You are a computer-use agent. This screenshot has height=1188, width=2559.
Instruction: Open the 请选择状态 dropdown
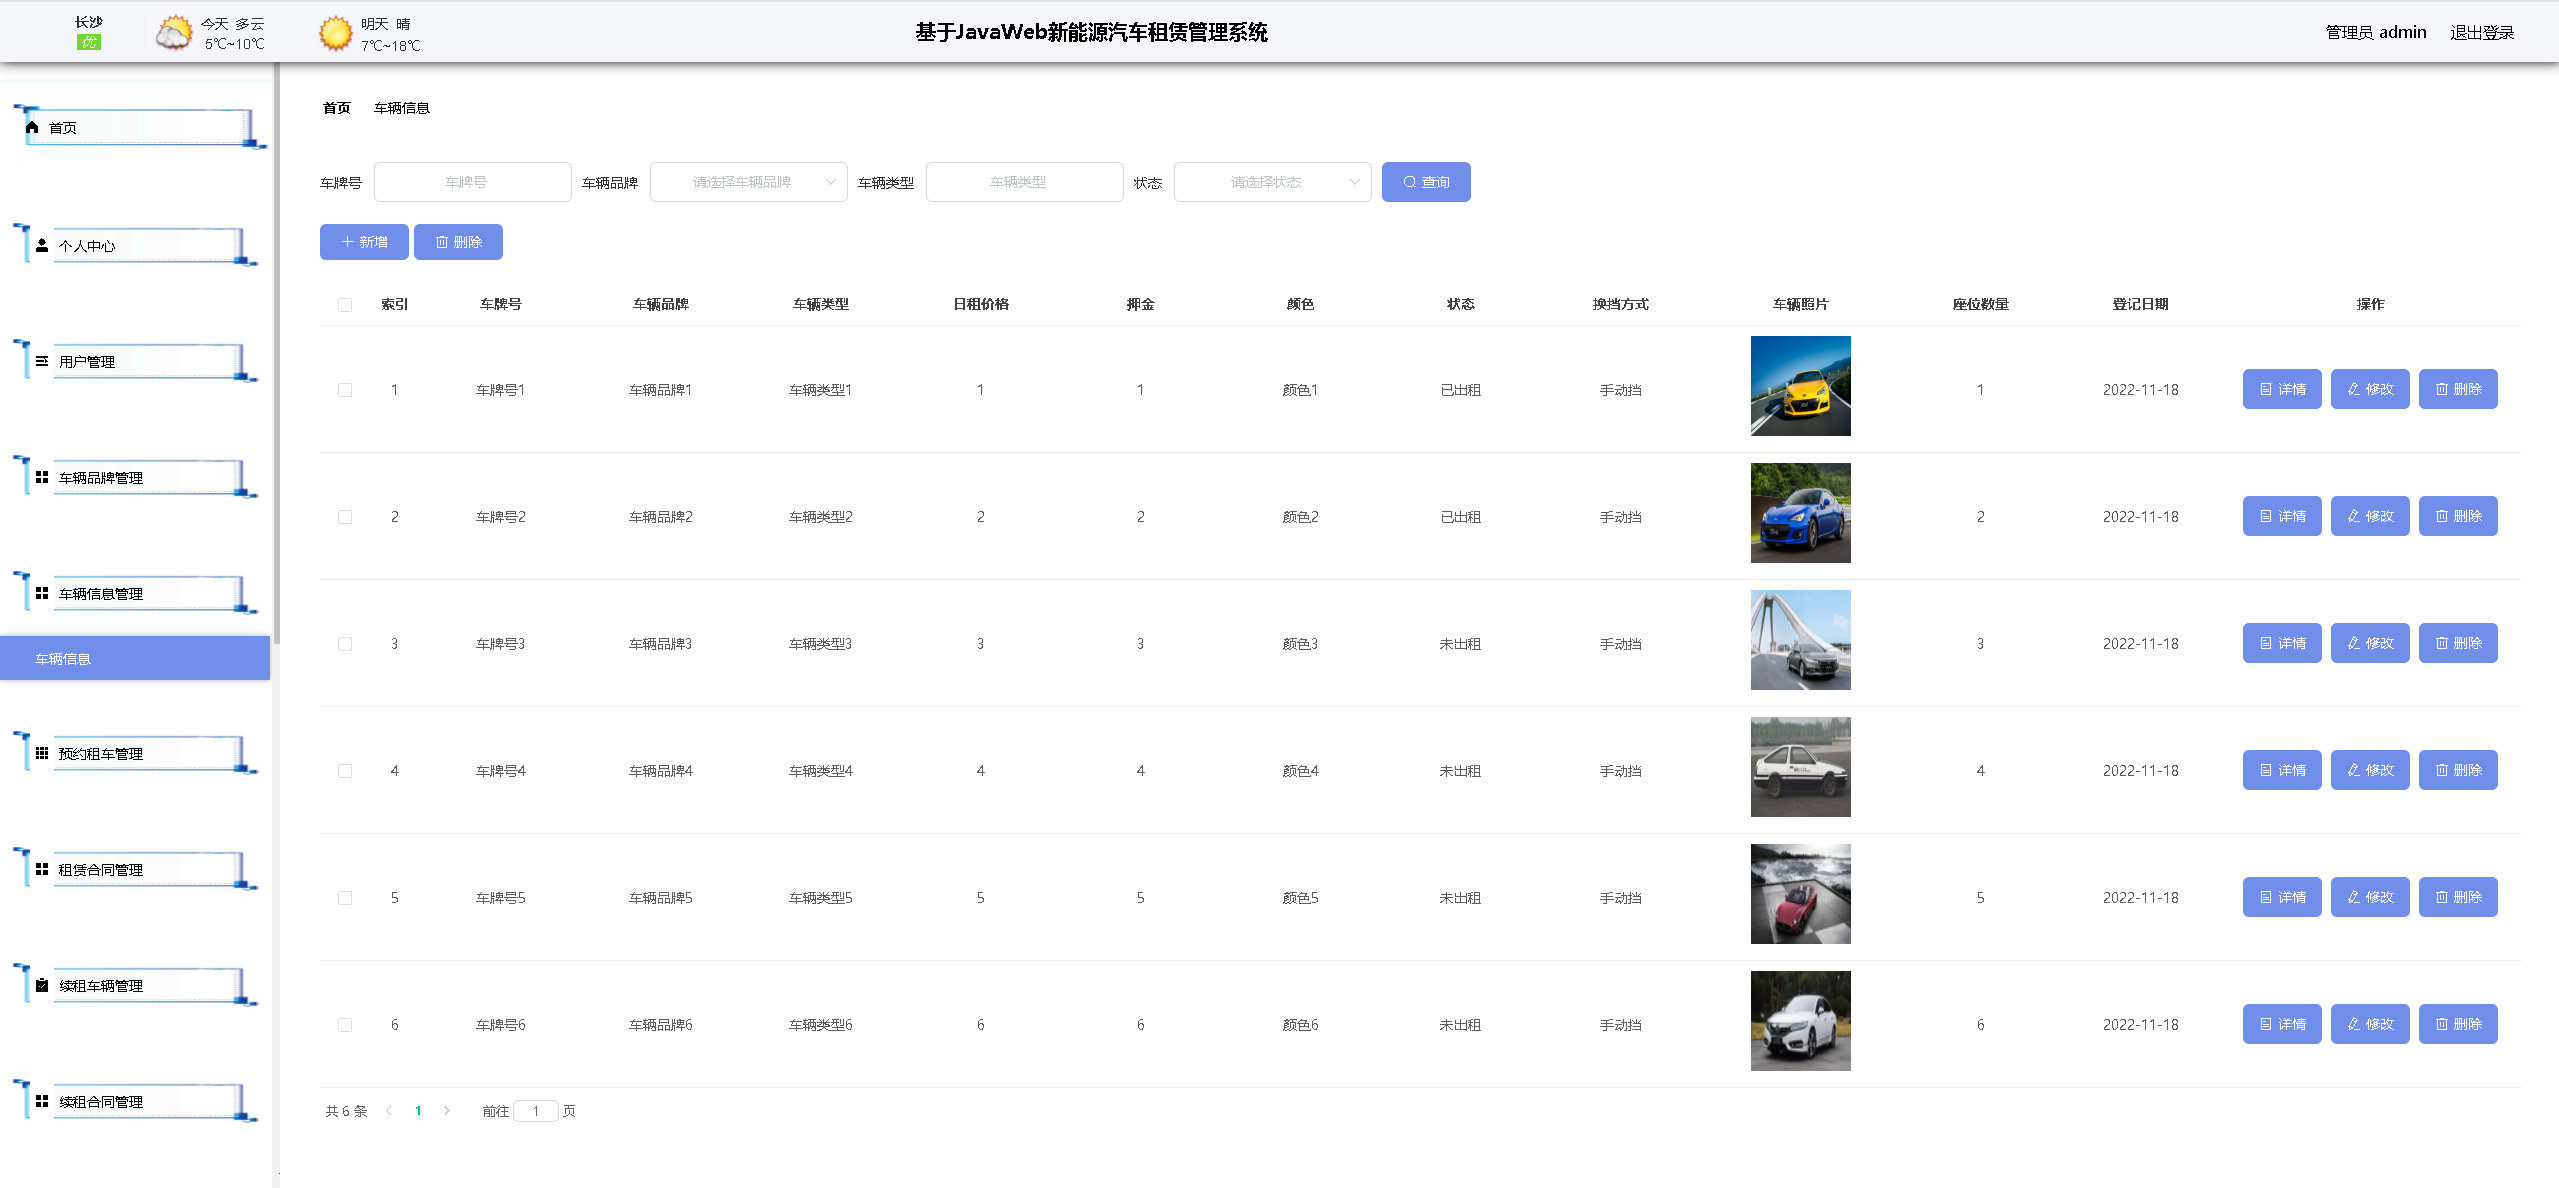(x=1272, y=182)
